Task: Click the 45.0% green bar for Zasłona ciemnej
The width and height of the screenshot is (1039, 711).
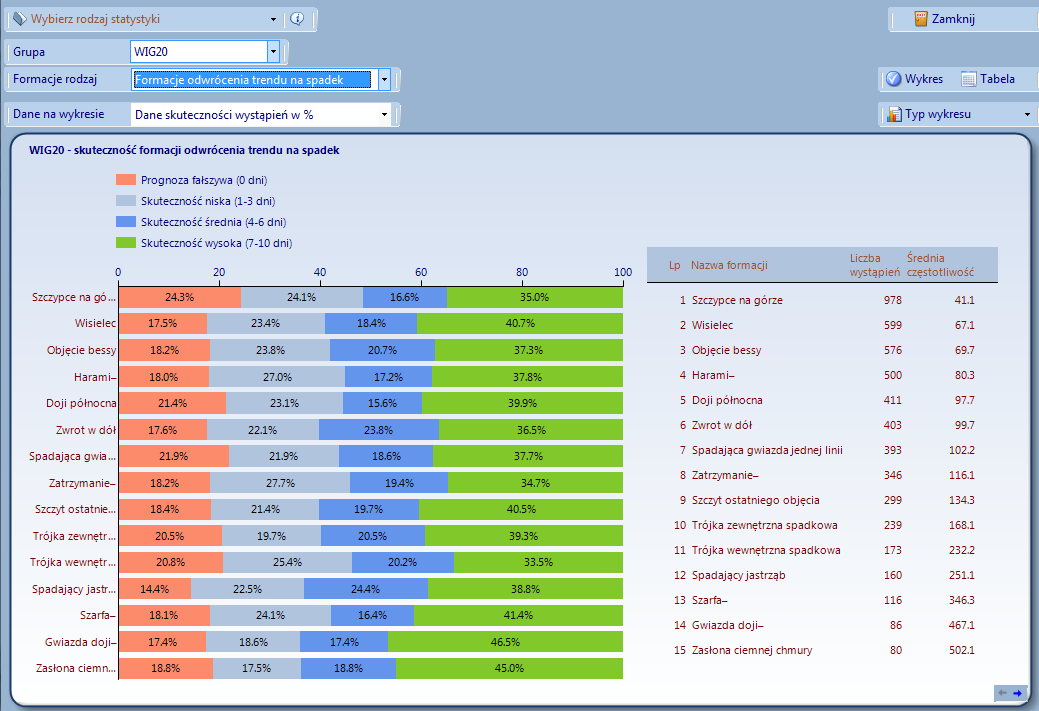Action: point(510,669)
